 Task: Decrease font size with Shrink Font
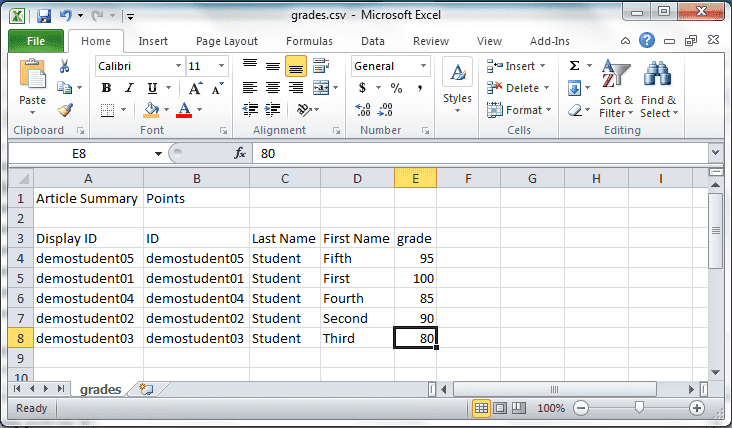click(x=217, y=88)
